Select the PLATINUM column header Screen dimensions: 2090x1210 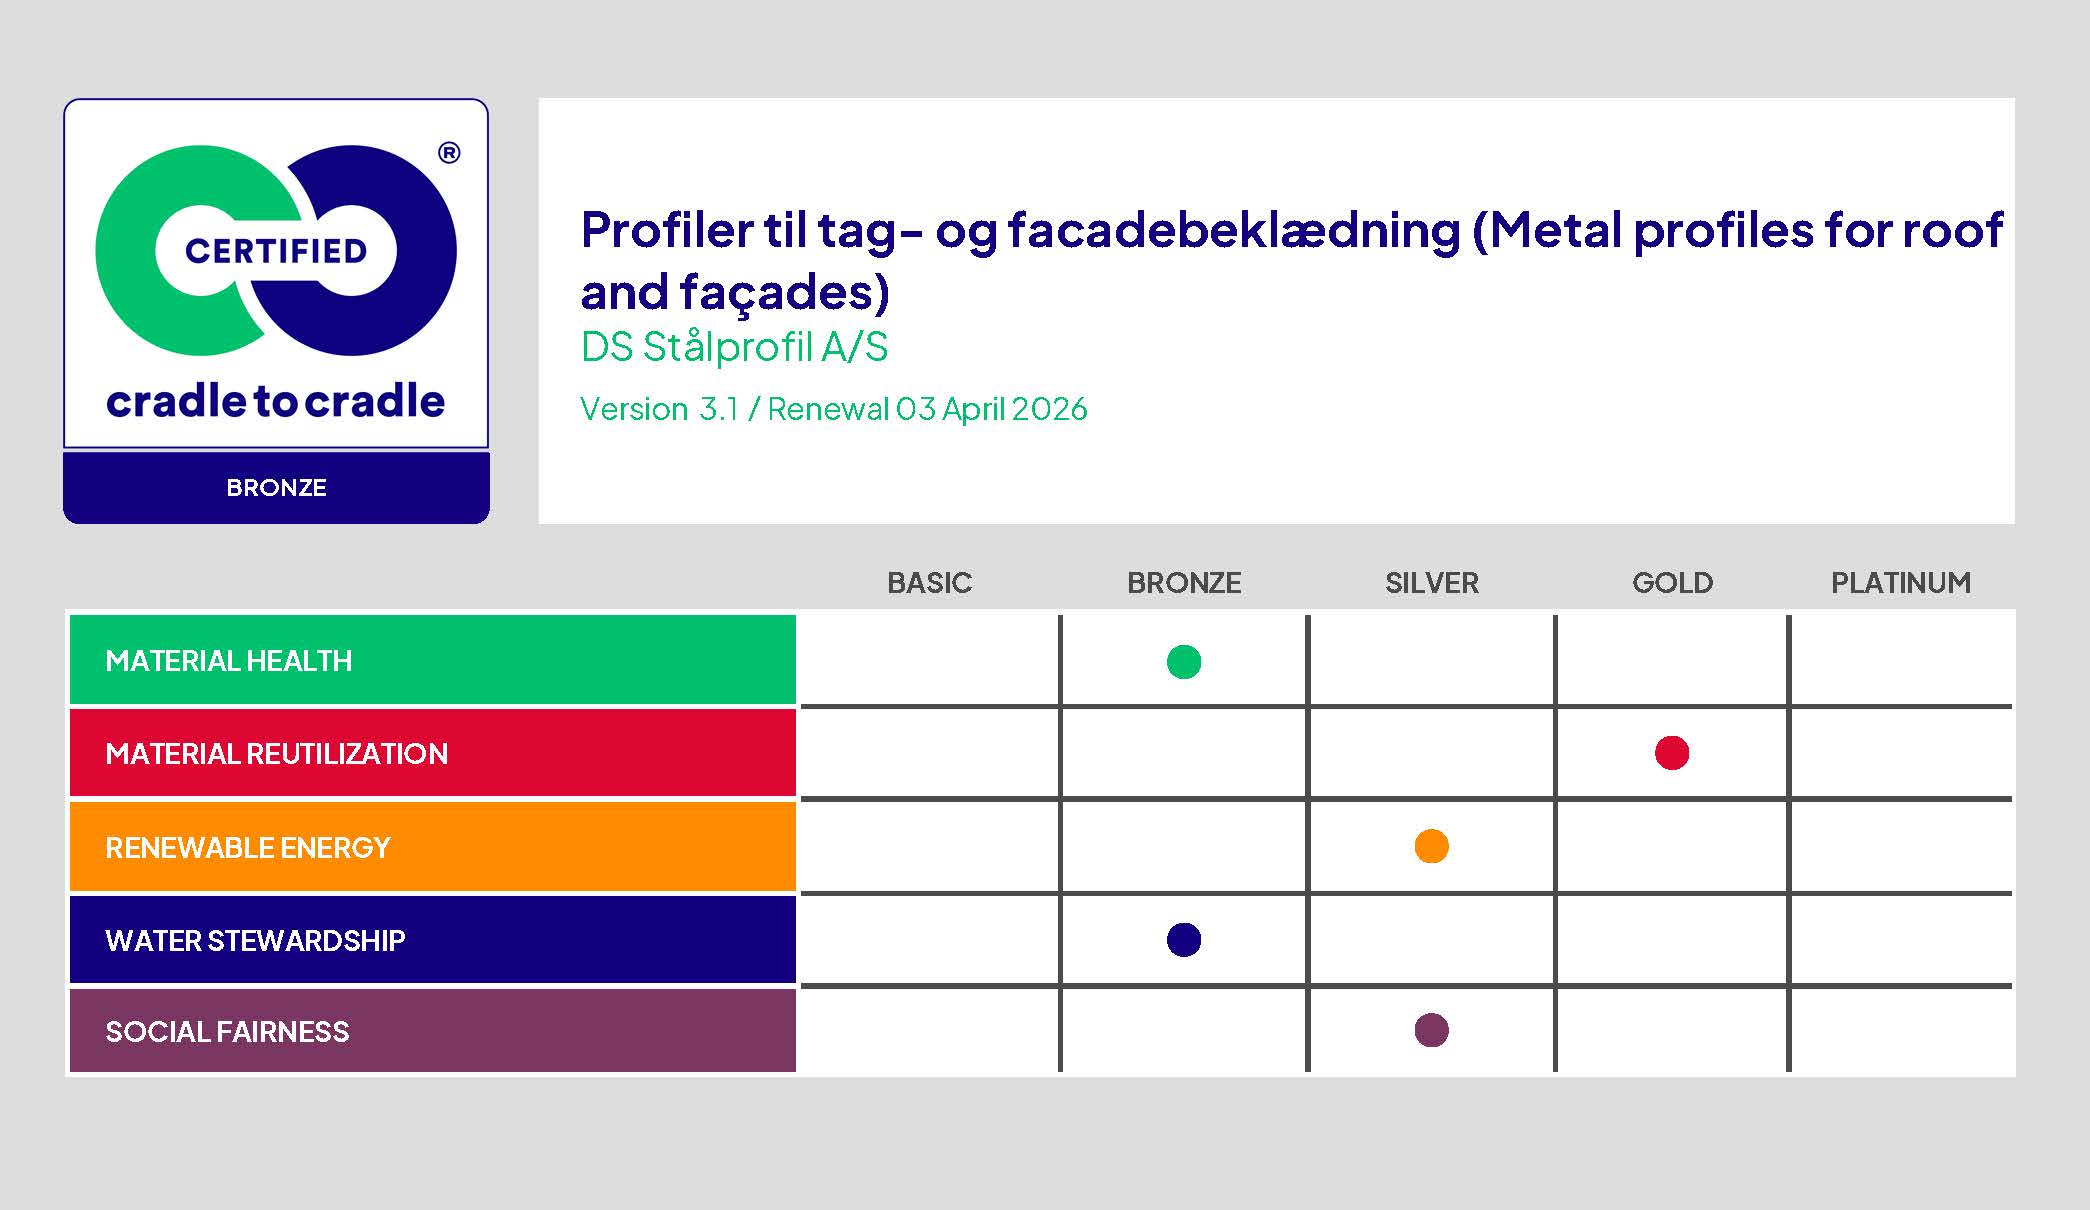pyautogui.click(x=1900, y=583)
